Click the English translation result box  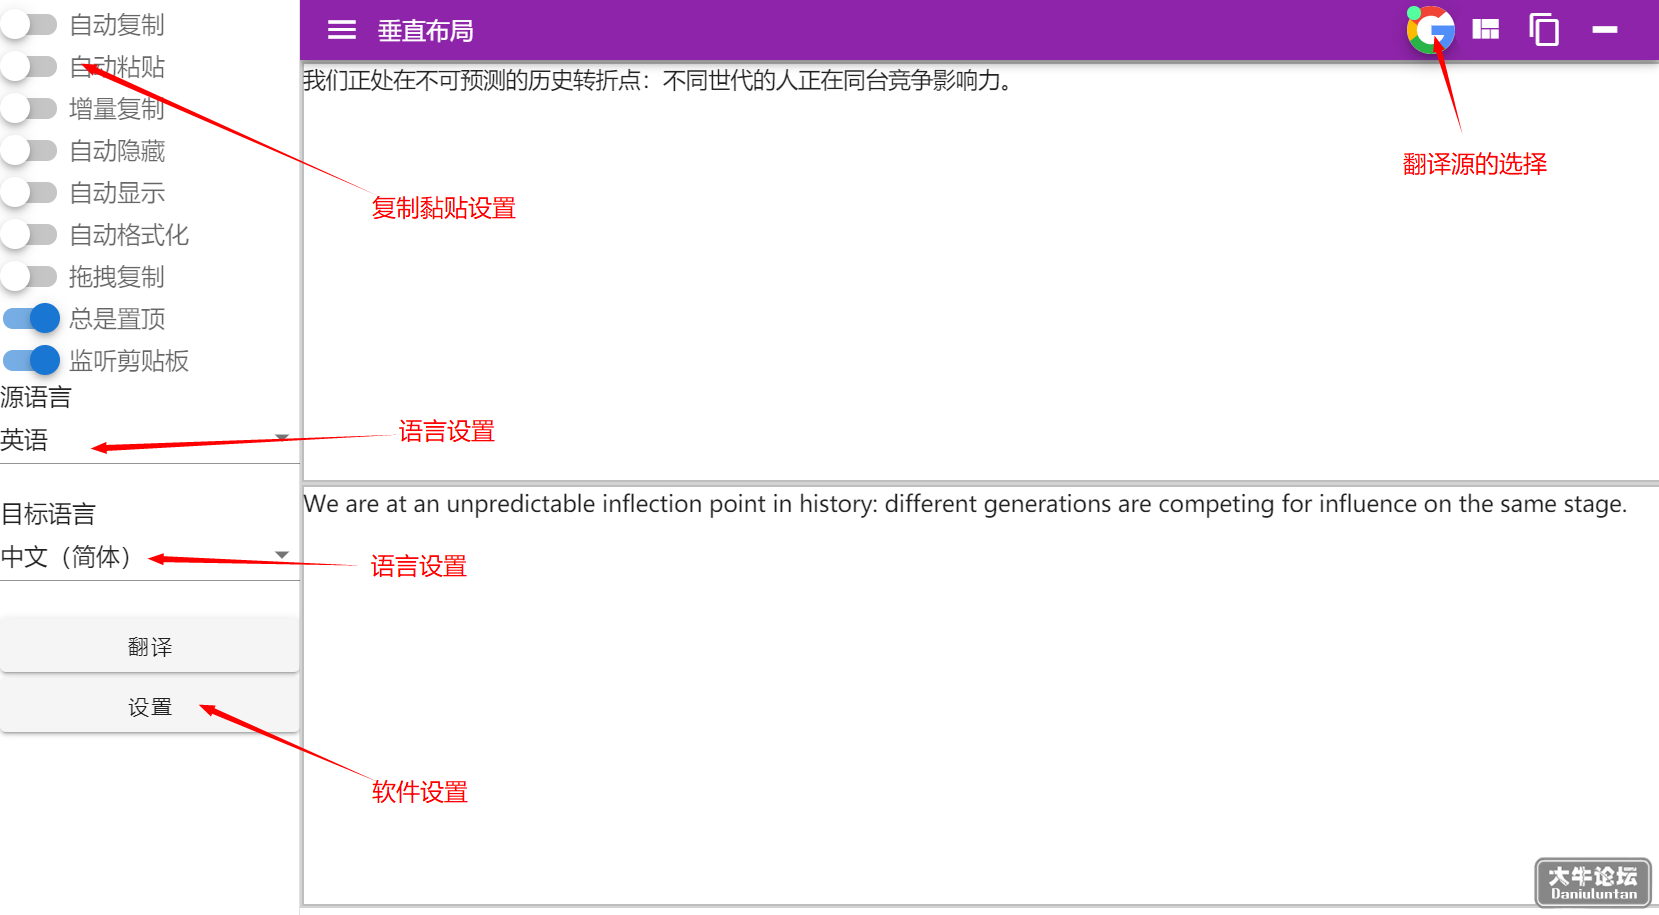[980, 695]
